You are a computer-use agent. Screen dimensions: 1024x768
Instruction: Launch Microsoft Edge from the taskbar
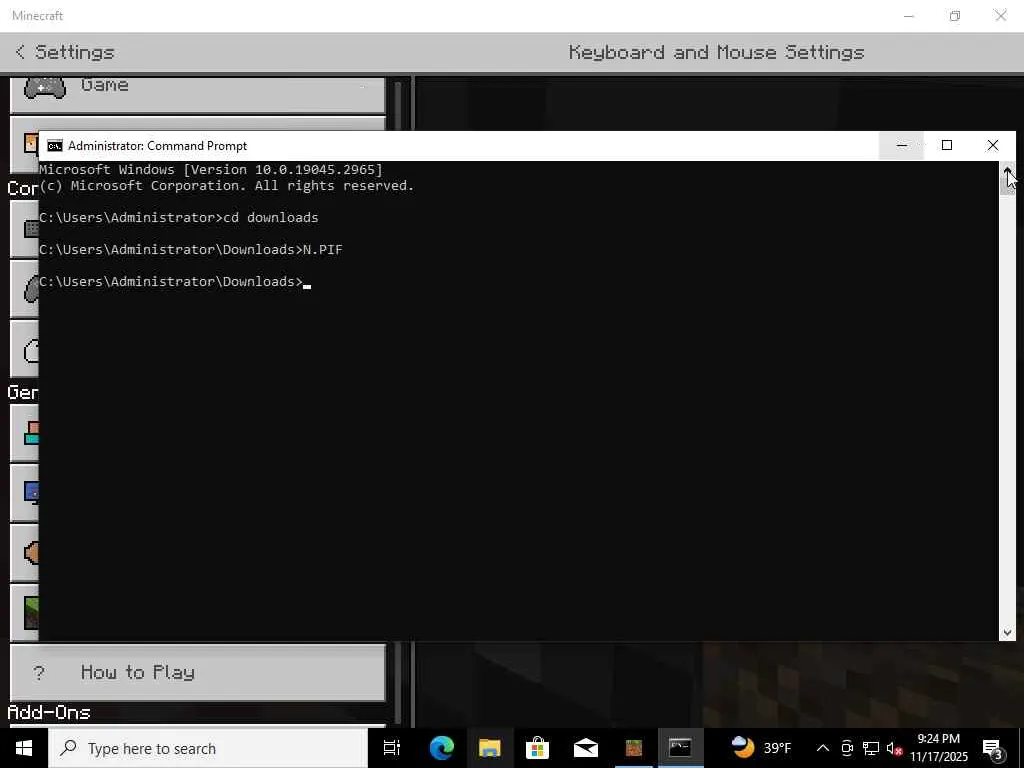[441, 748]
